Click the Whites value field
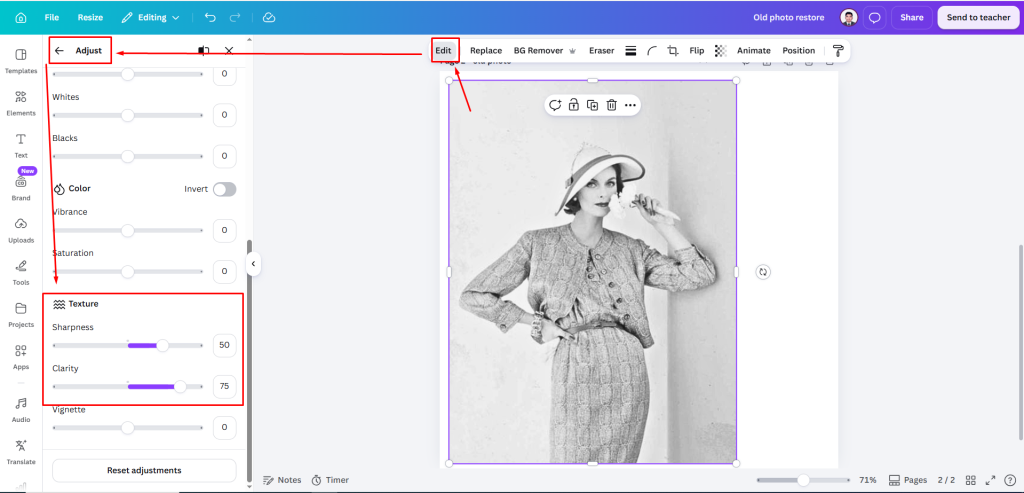The height and width of the screenshot is (493, 1024). pos(225,115)
